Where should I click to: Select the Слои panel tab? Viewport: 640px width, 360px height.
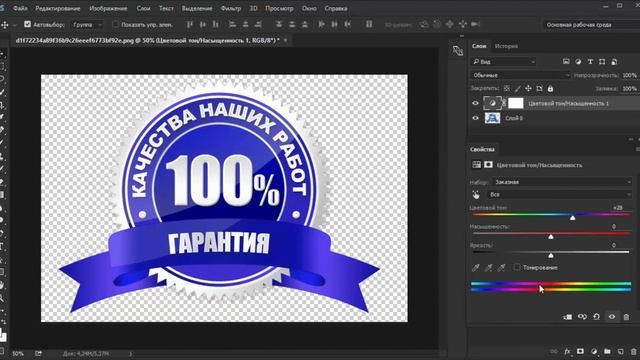479,46
